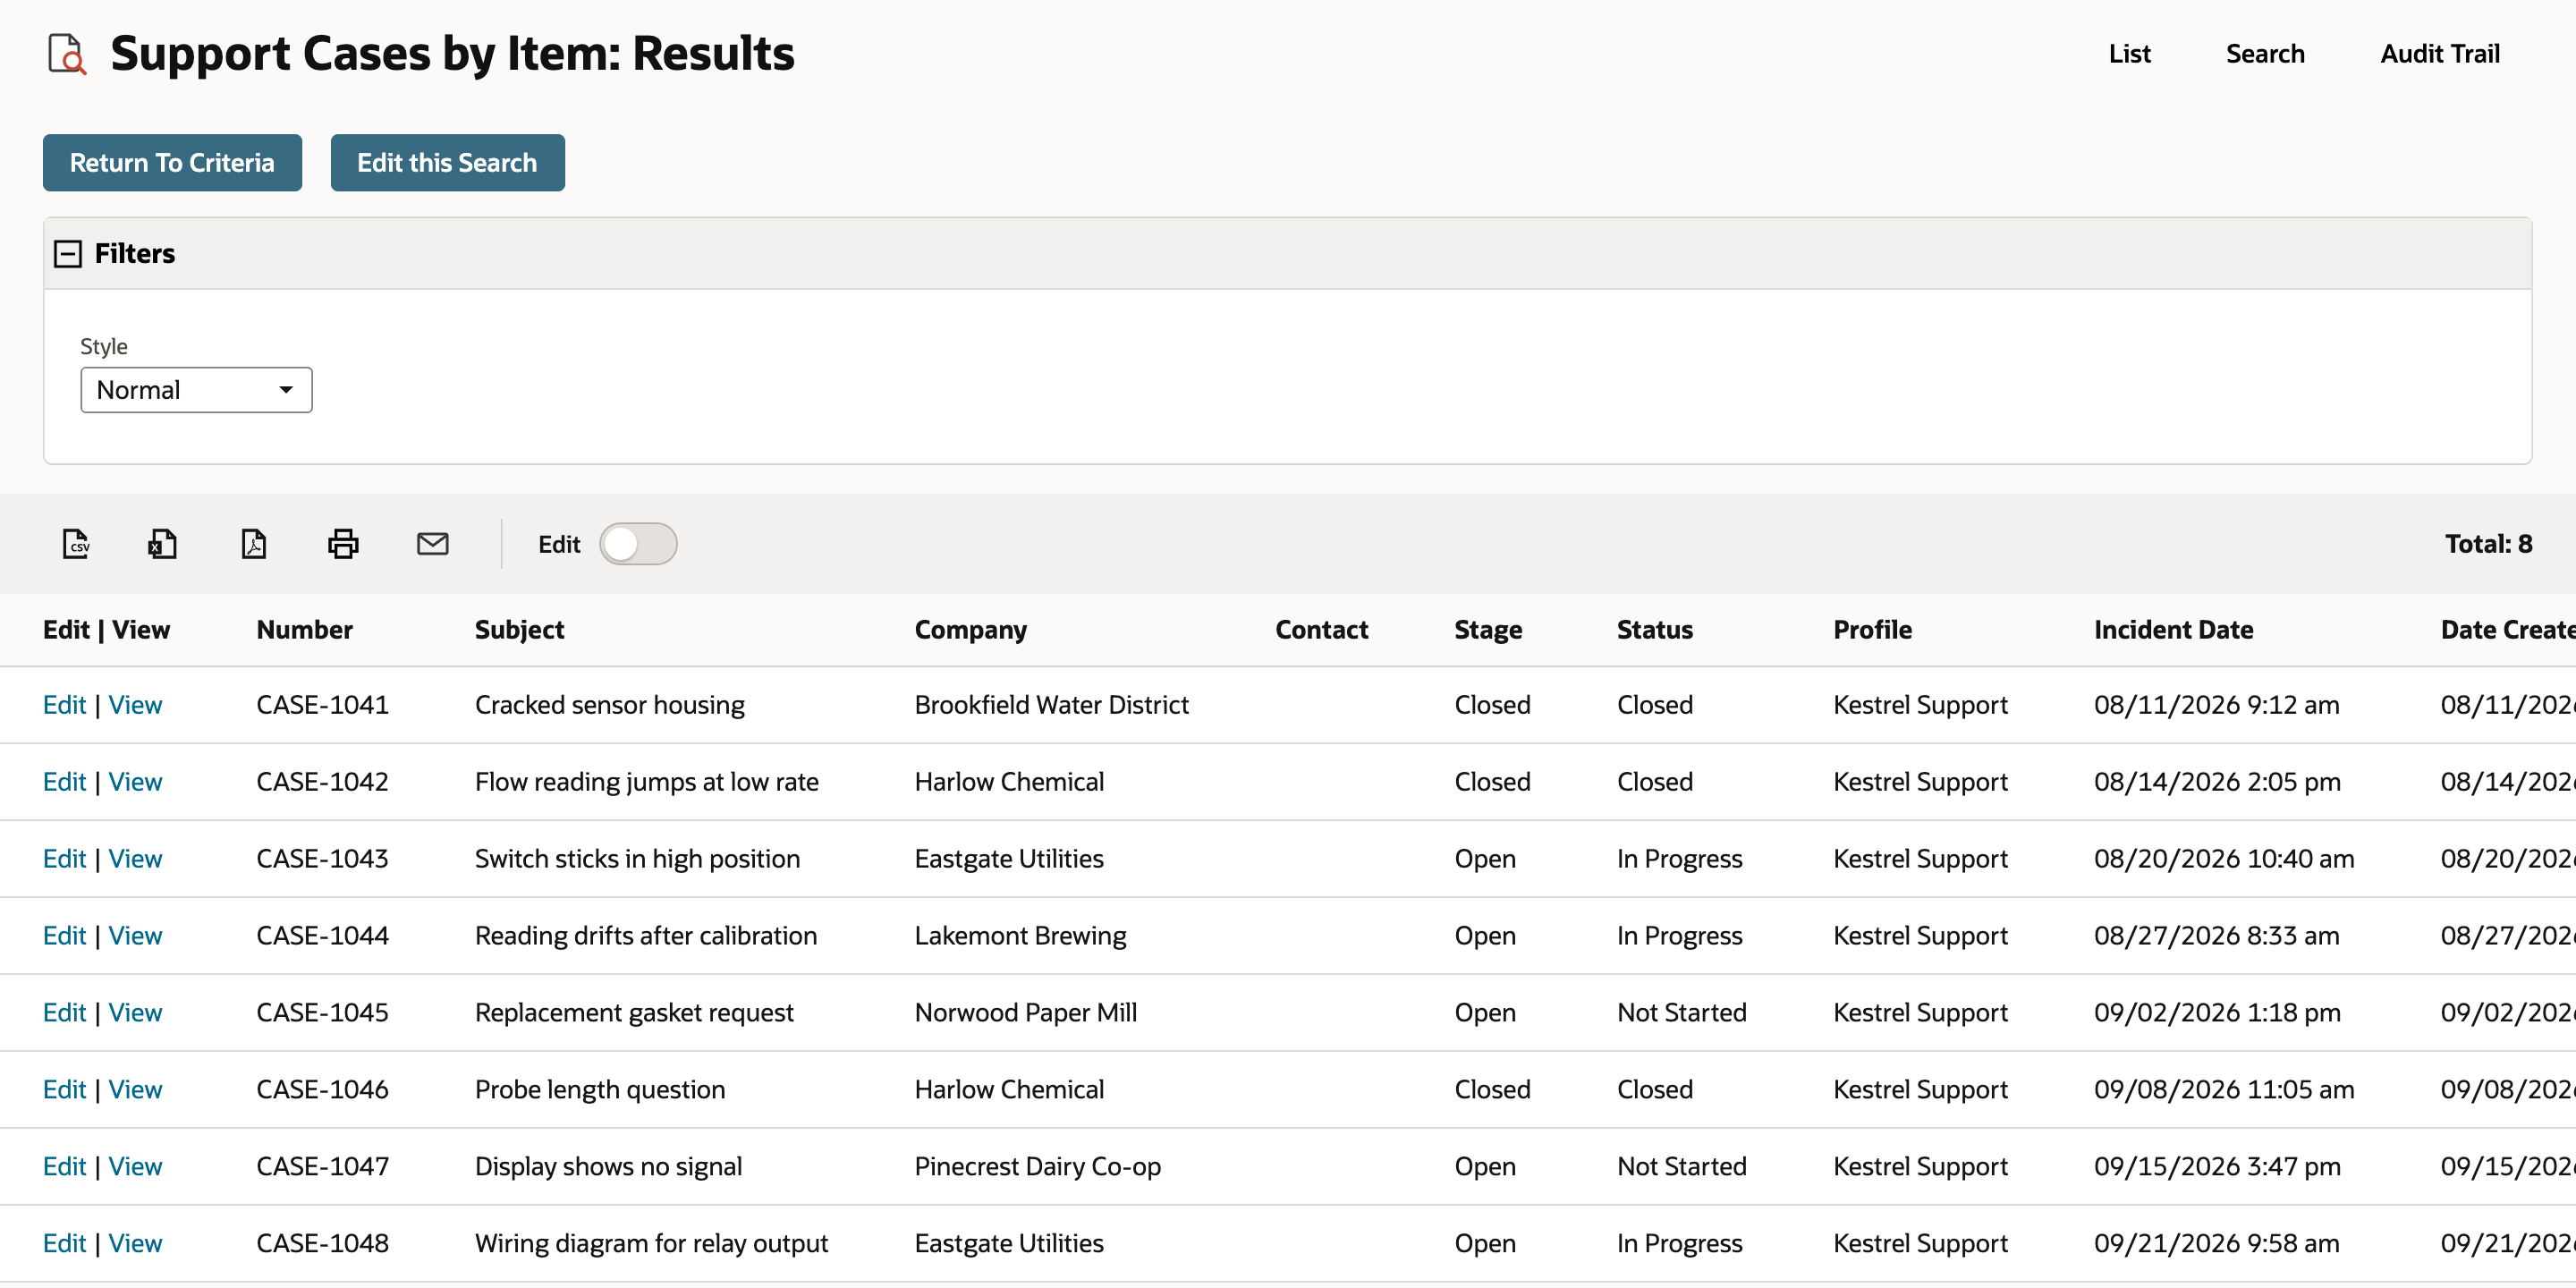Sort by the Subject column header
This screenshot has width=2576, height=1288.
coord(519,630)
